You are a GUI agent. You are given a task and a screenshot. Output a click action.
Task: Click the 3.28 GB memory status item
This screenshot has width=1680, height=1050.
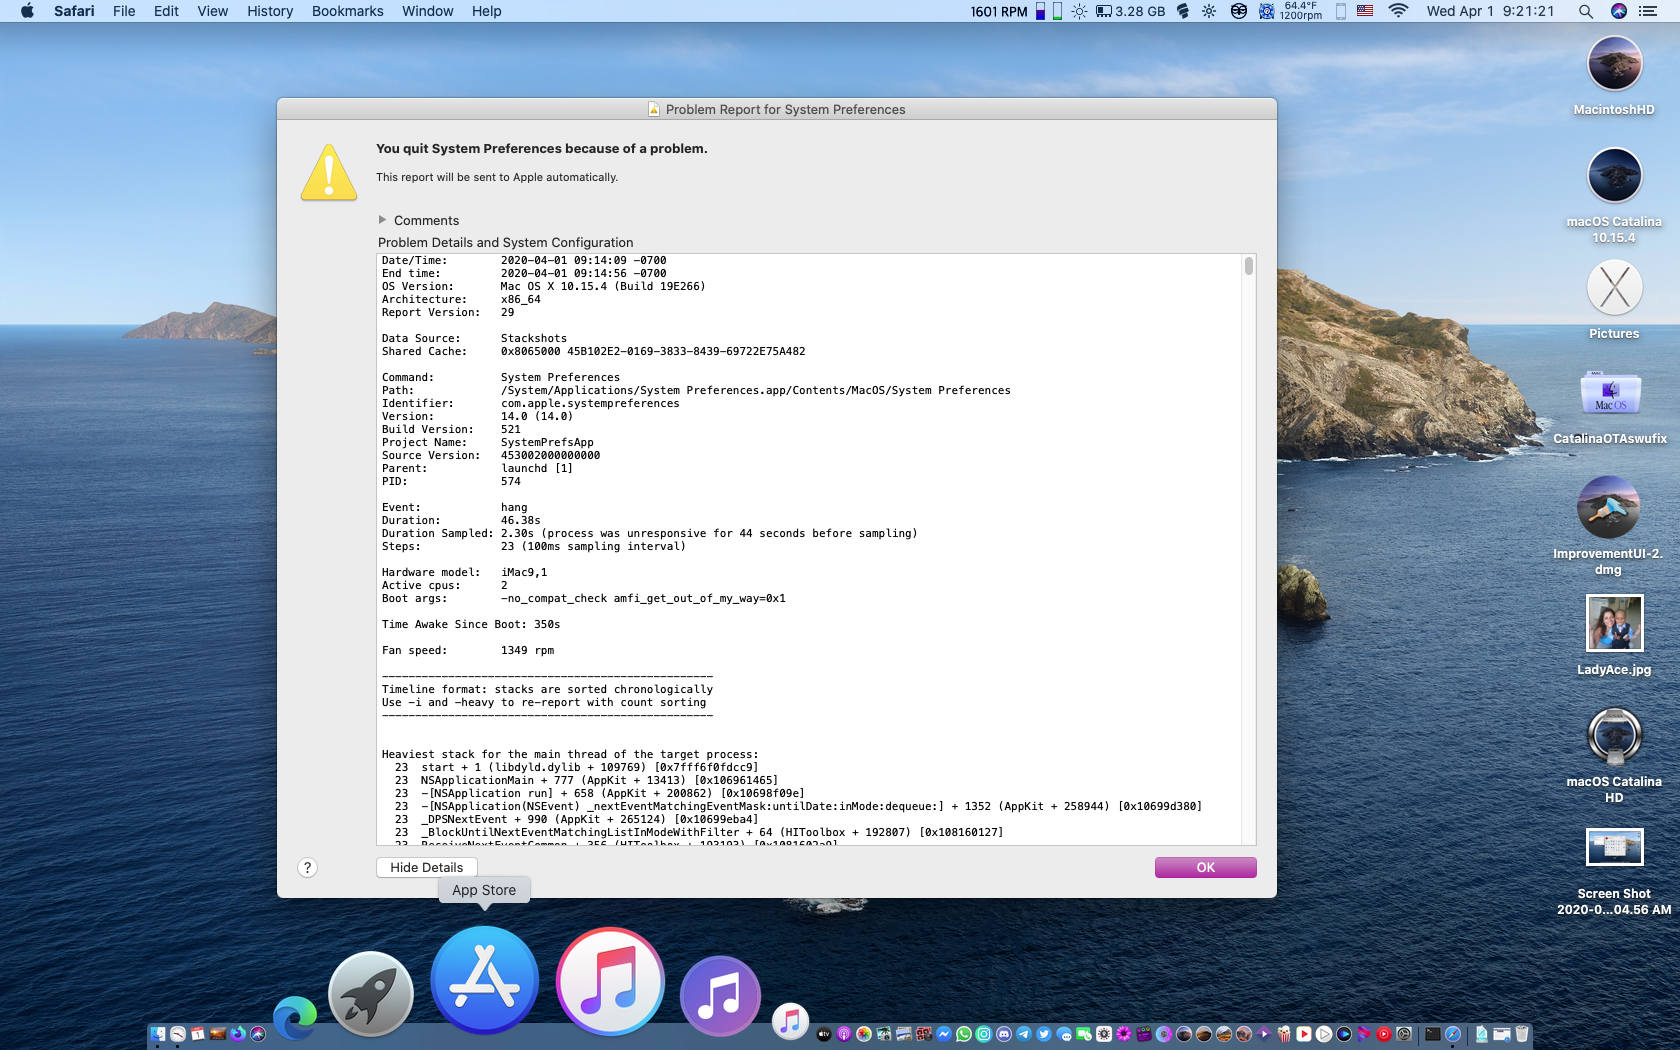coord(1130,11)
